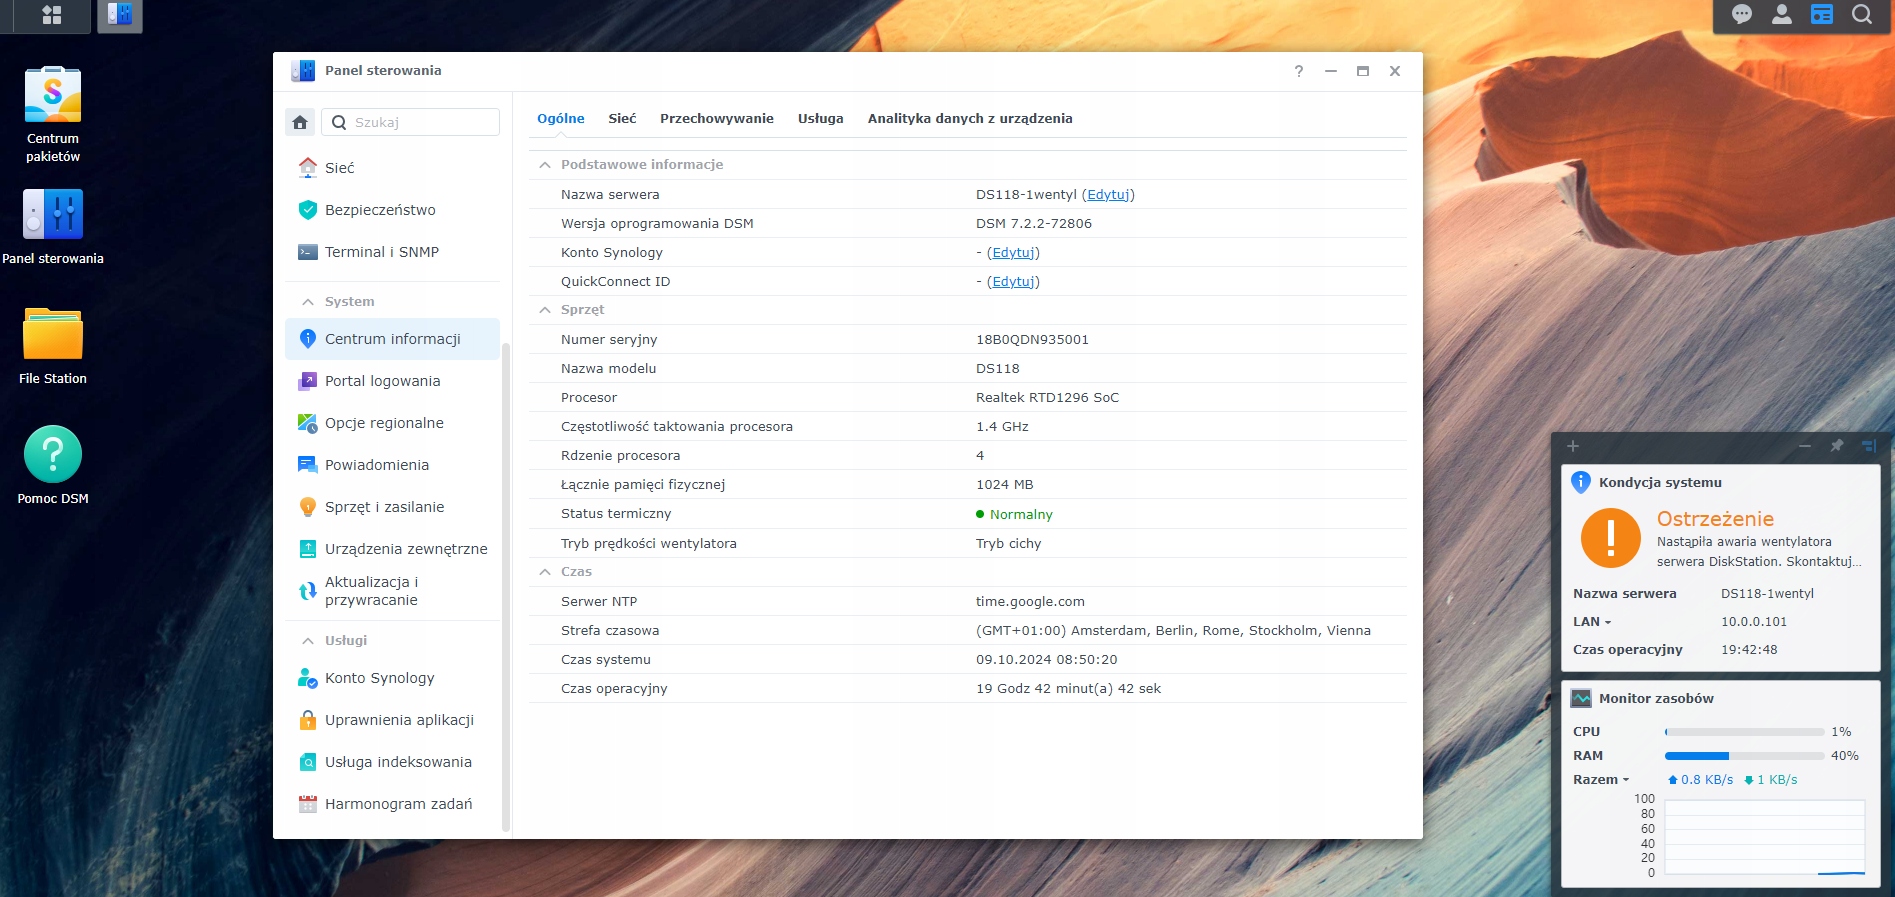
Task: Open Usługa indeksowania settings
Action: click(x=392, y=762)
